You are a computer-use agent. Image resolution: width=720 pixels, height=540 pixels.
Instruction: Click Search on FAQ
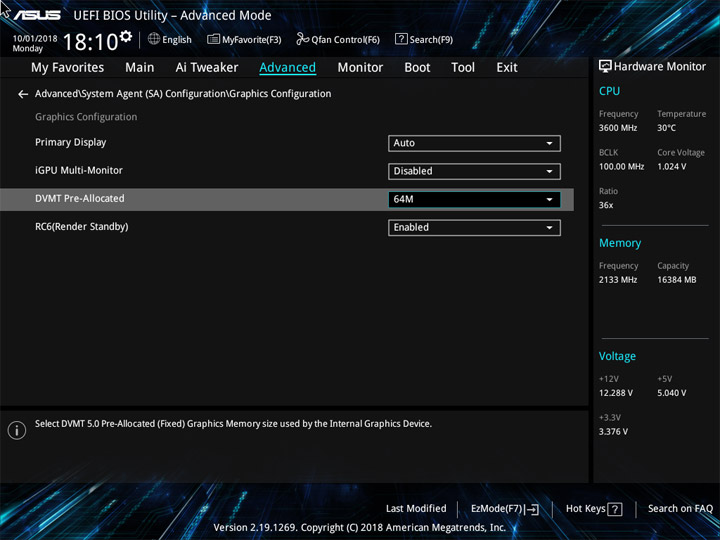tap(680, 509)
